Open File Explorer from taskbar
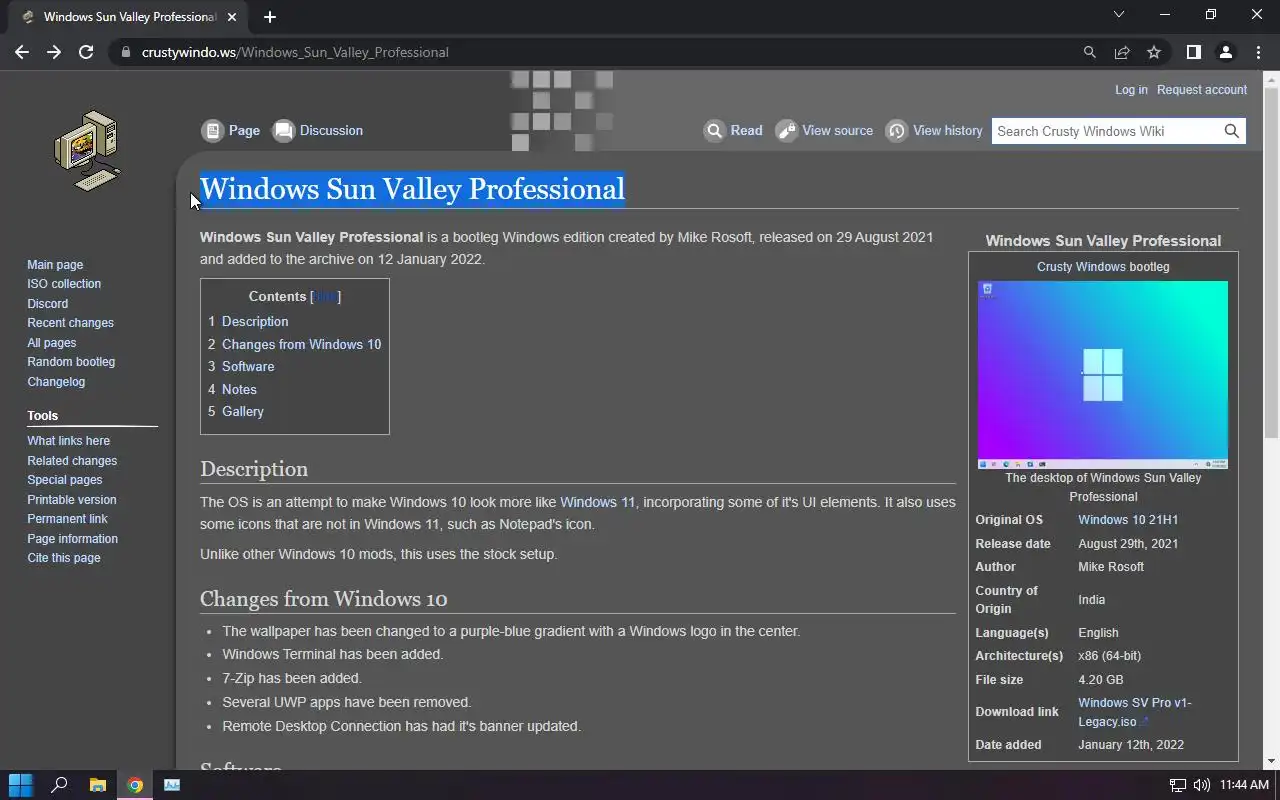 click(97, 785)
